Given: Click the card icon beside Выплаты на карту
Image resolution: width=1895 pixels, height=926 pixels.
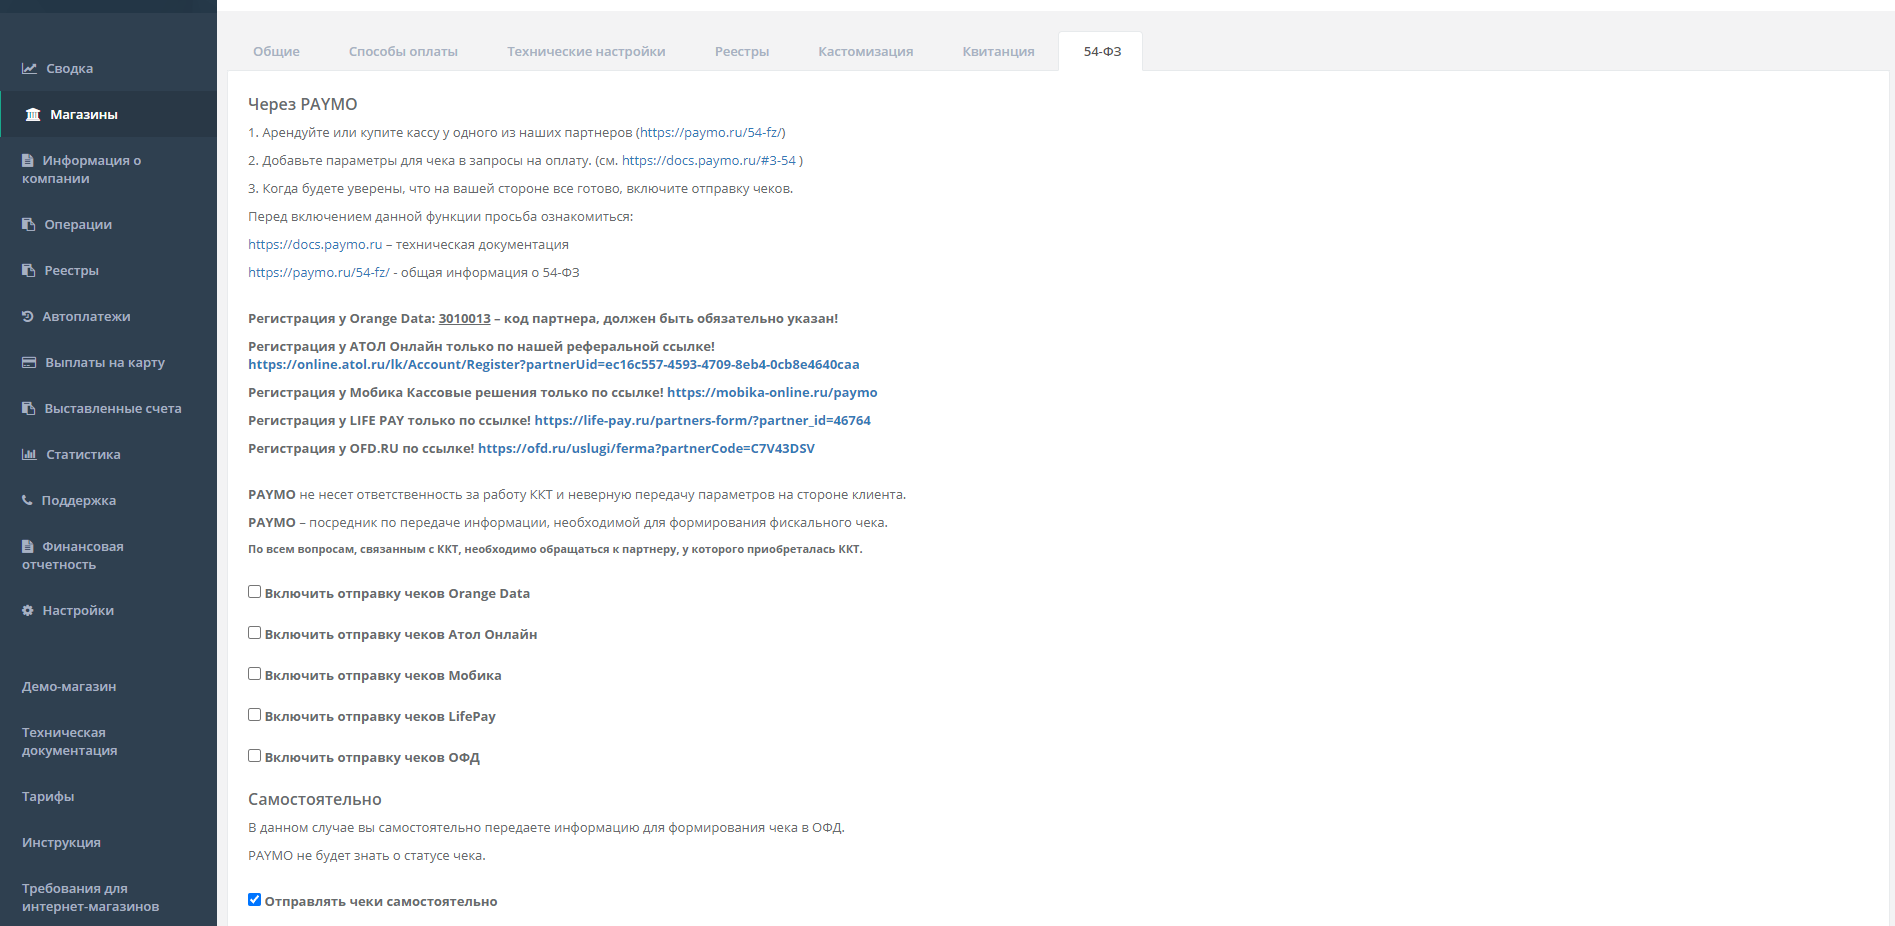Looking at the screenshot, I should coord(29,363).
